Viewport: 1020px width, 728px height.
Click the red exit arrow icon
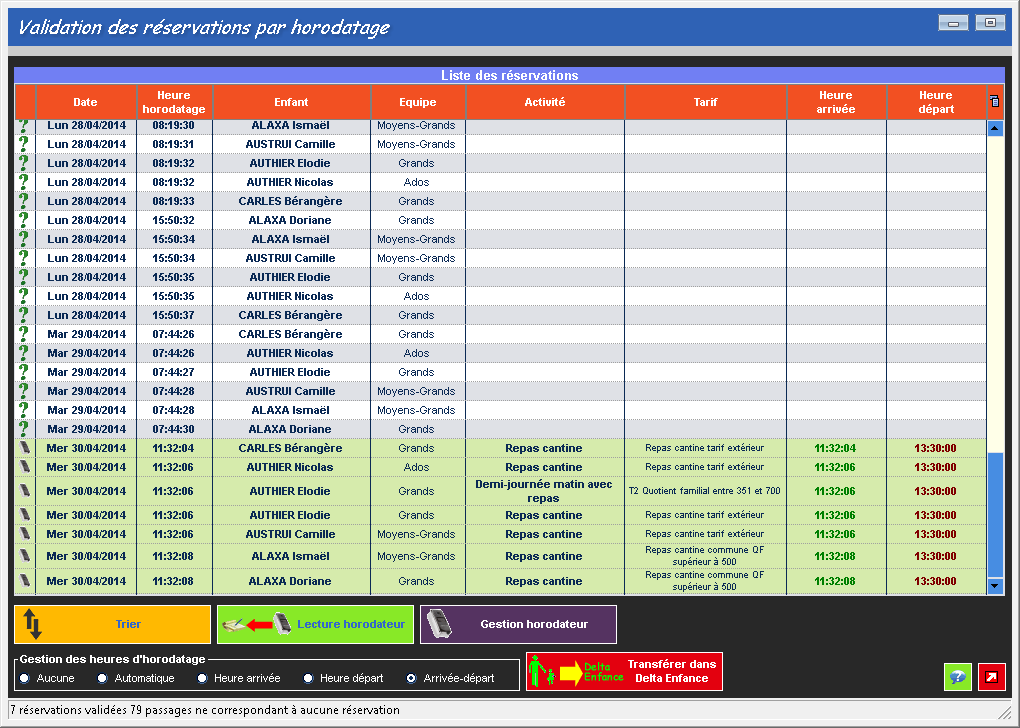[992, 677]
